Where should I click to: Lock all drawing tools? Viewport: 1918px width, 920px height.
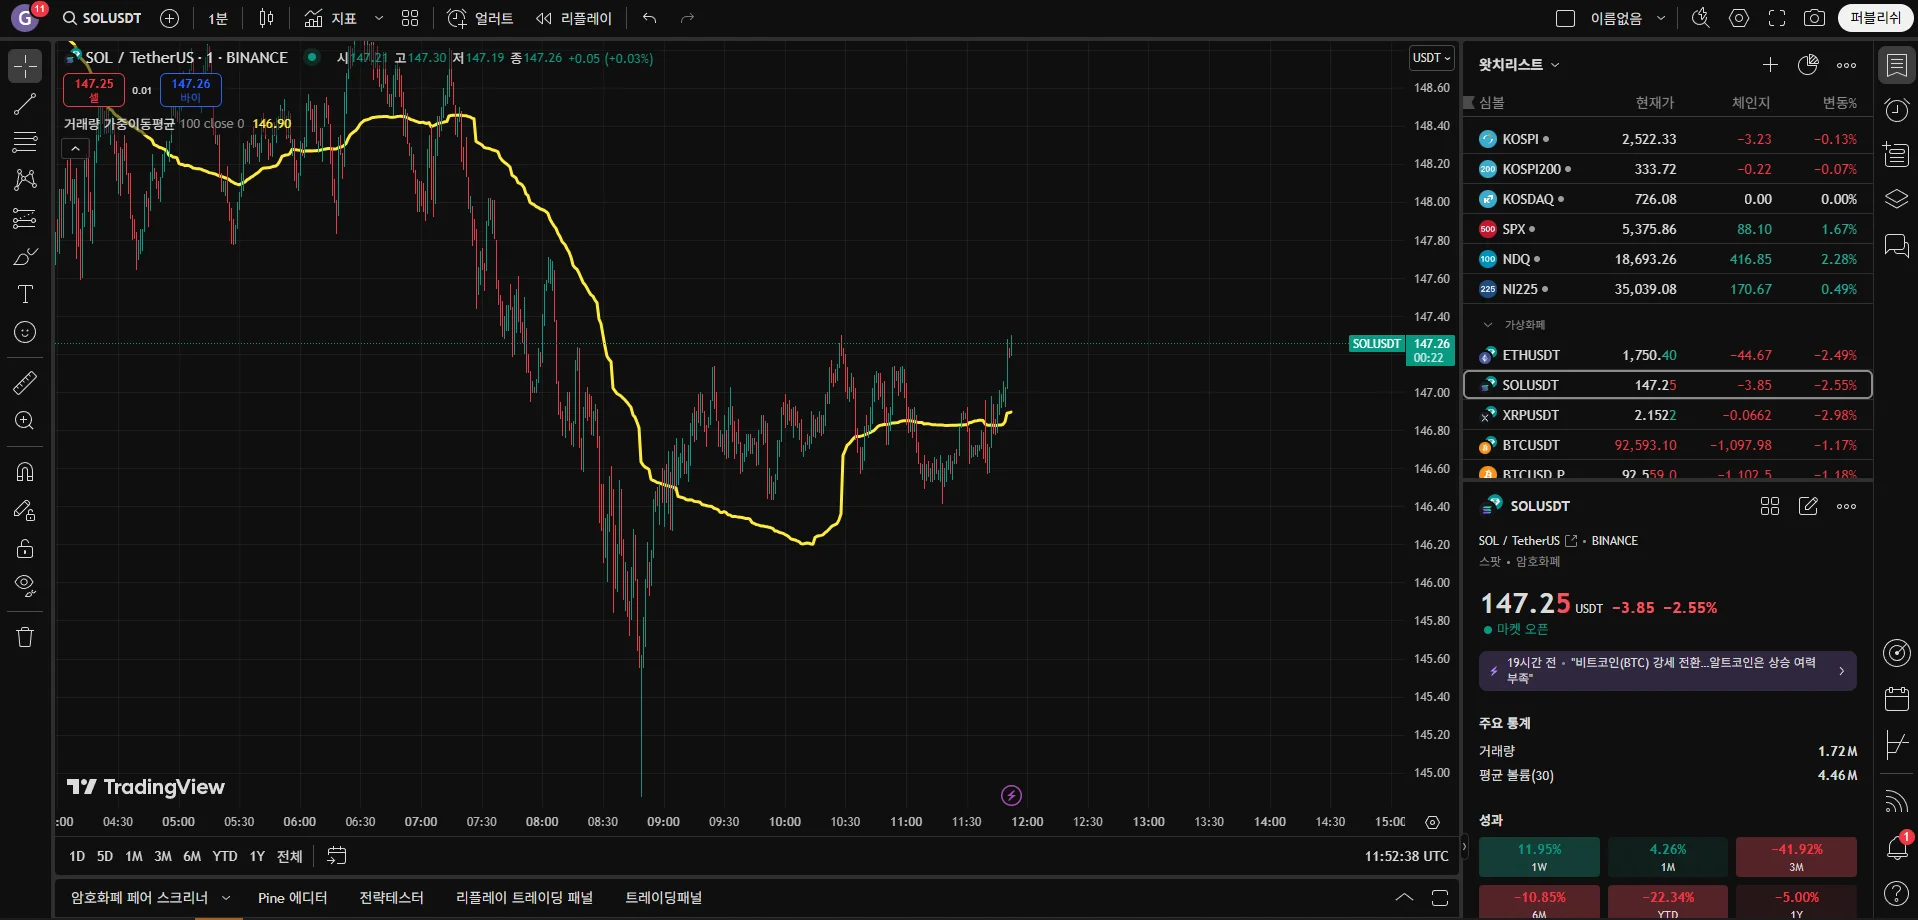[25, 548]
